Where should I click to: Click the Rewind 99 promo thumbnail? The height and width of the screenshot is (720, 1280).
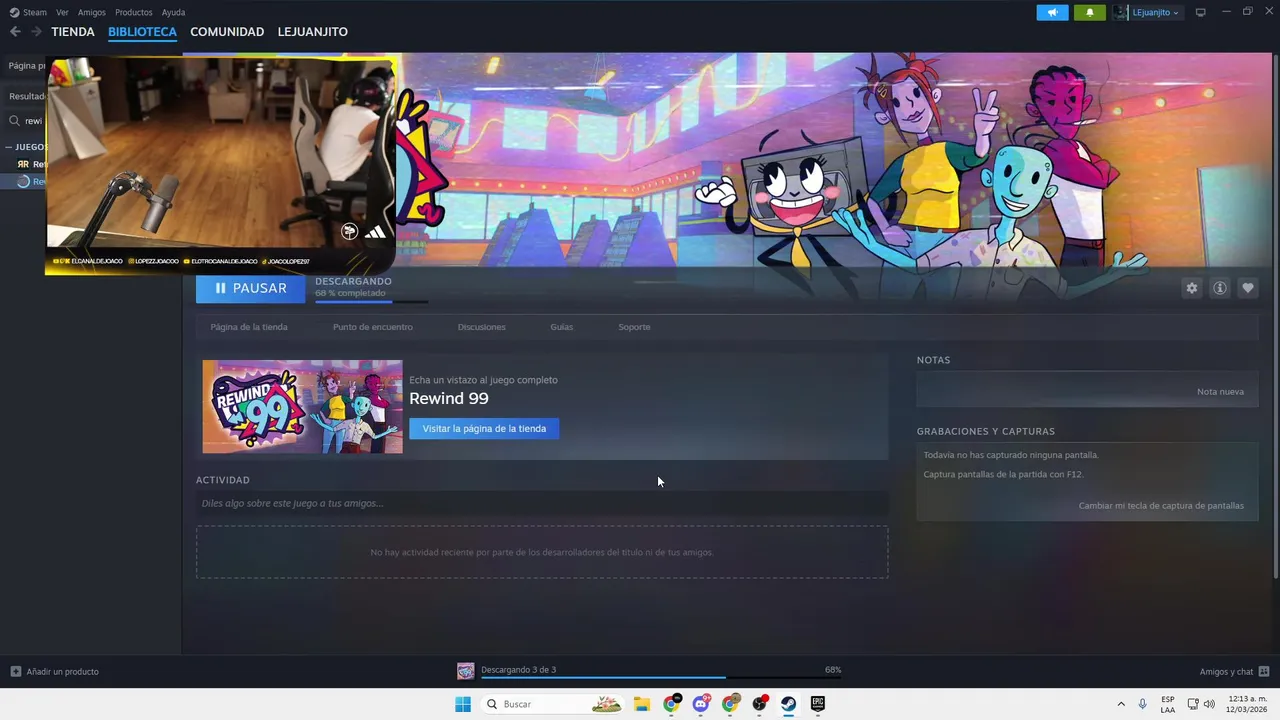(302, 407)
